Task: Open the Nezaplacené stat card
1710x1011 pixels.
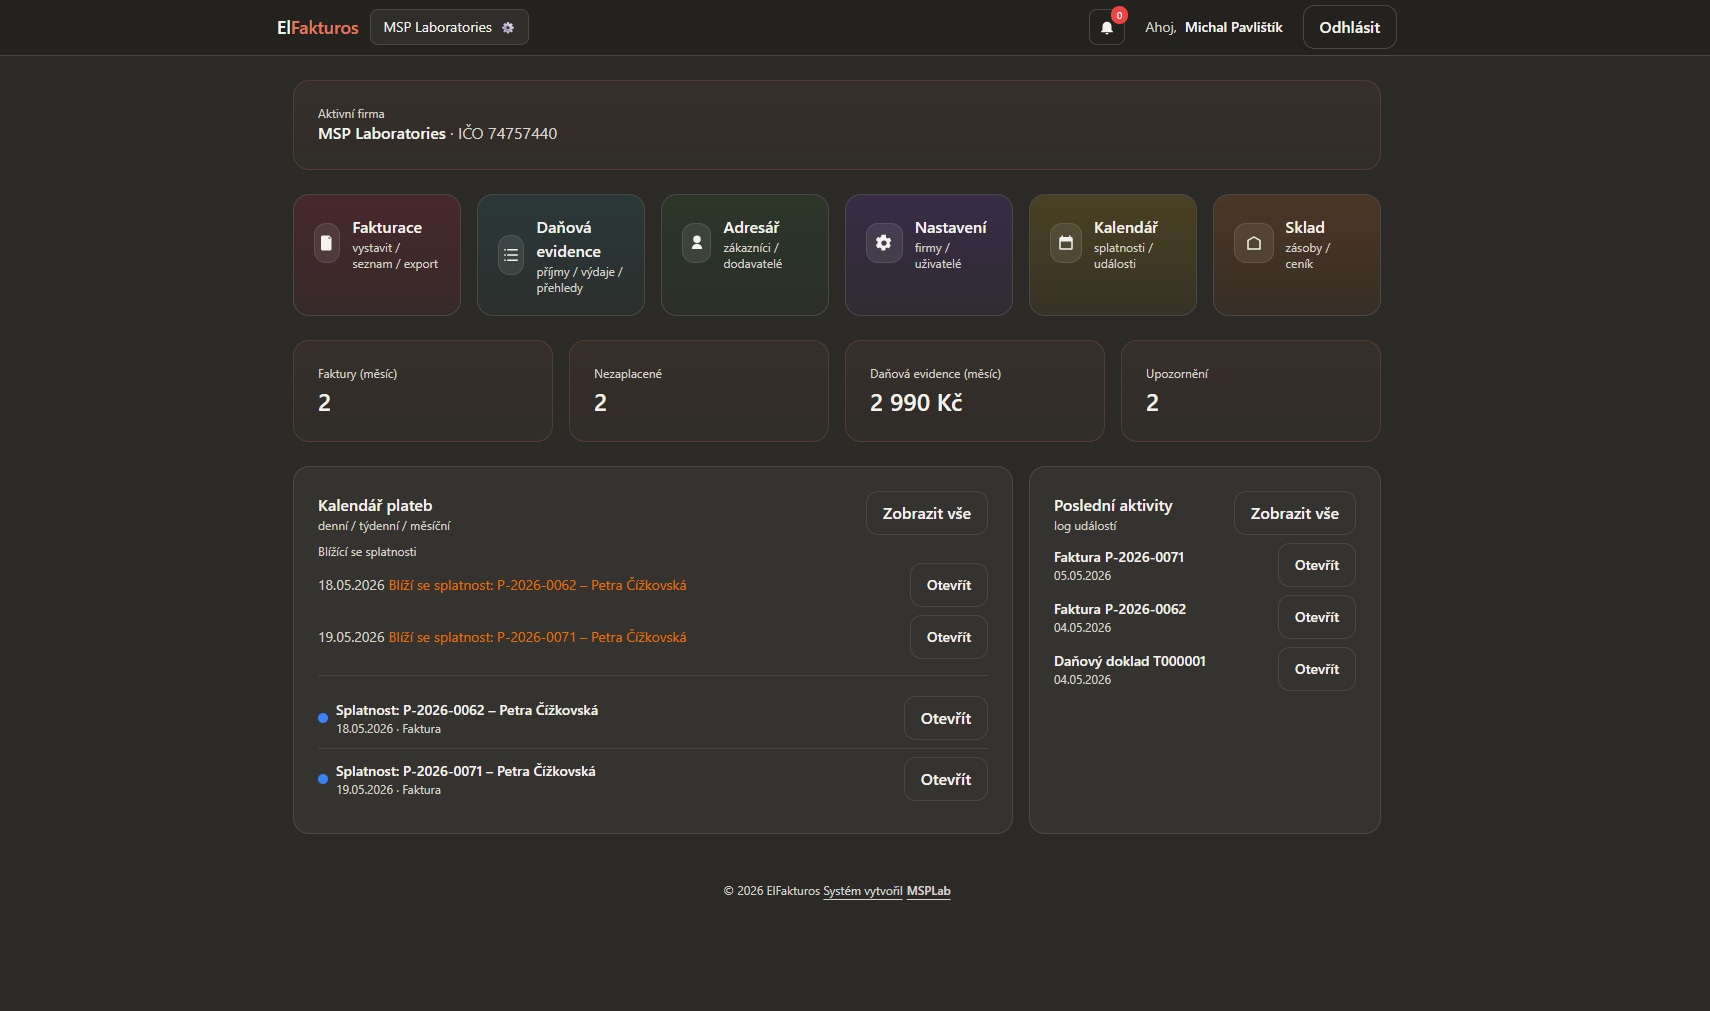Action: click(698, 391)
